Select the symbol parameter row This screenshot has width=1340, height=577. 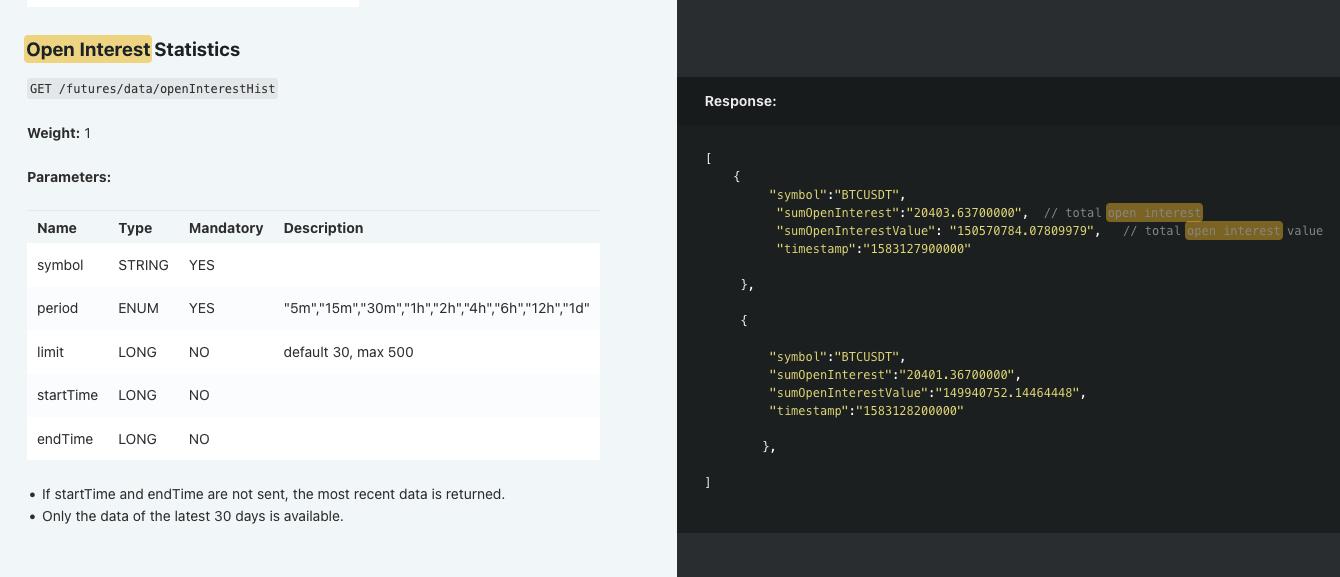click(x=313, y=265)
